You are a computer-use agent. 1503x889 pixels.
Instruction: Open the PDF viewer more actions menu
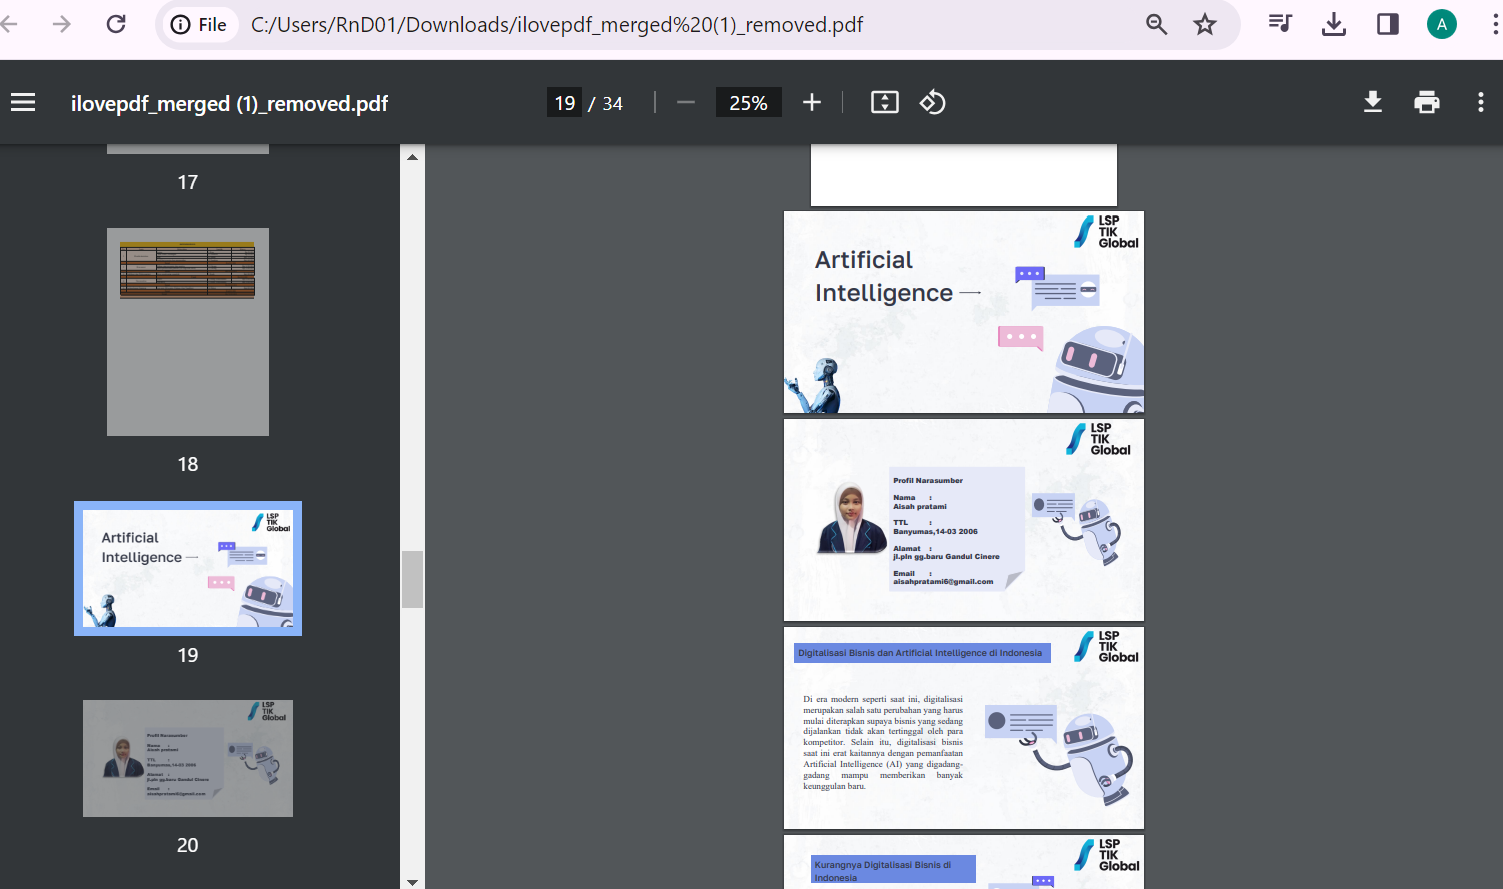pos(1481,102)
